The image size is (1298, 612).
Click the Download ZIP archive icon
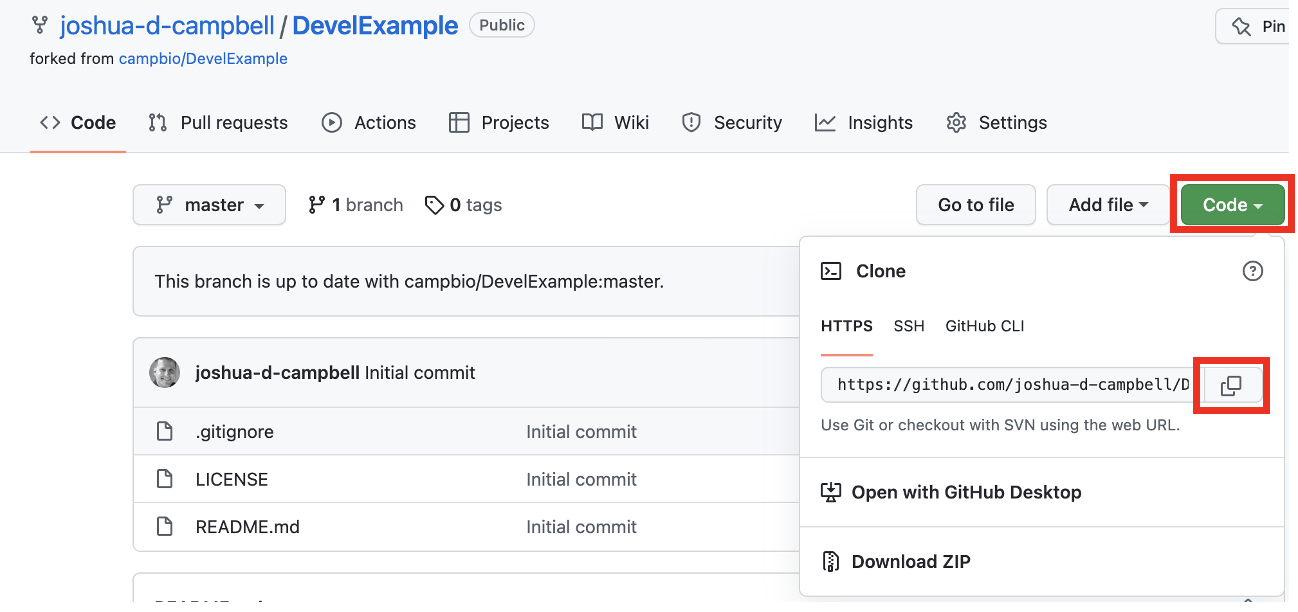[x=831, y=561]
